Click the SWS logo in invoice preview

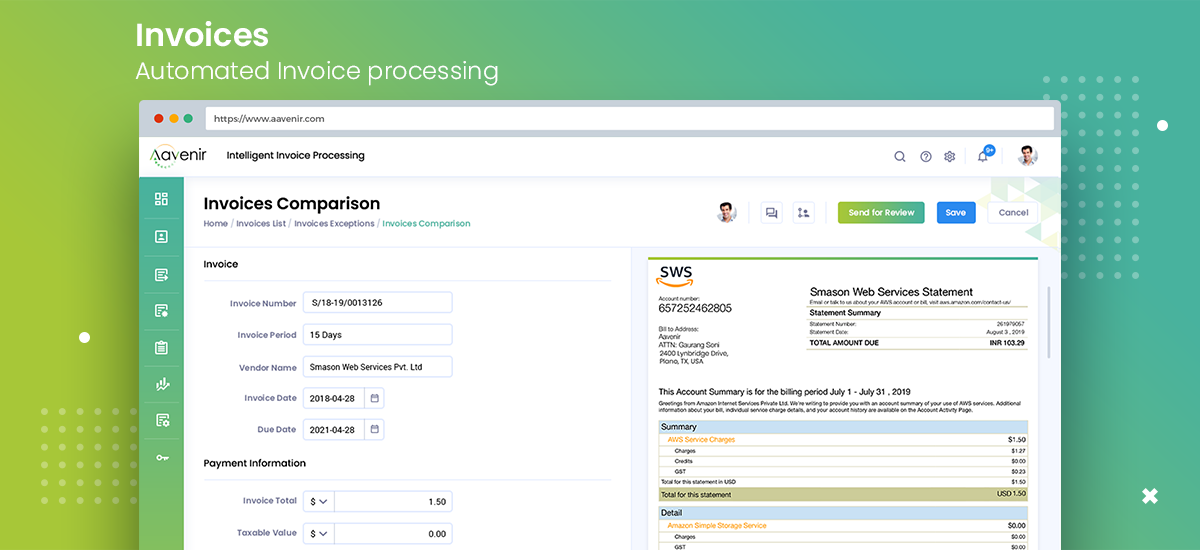676,276
